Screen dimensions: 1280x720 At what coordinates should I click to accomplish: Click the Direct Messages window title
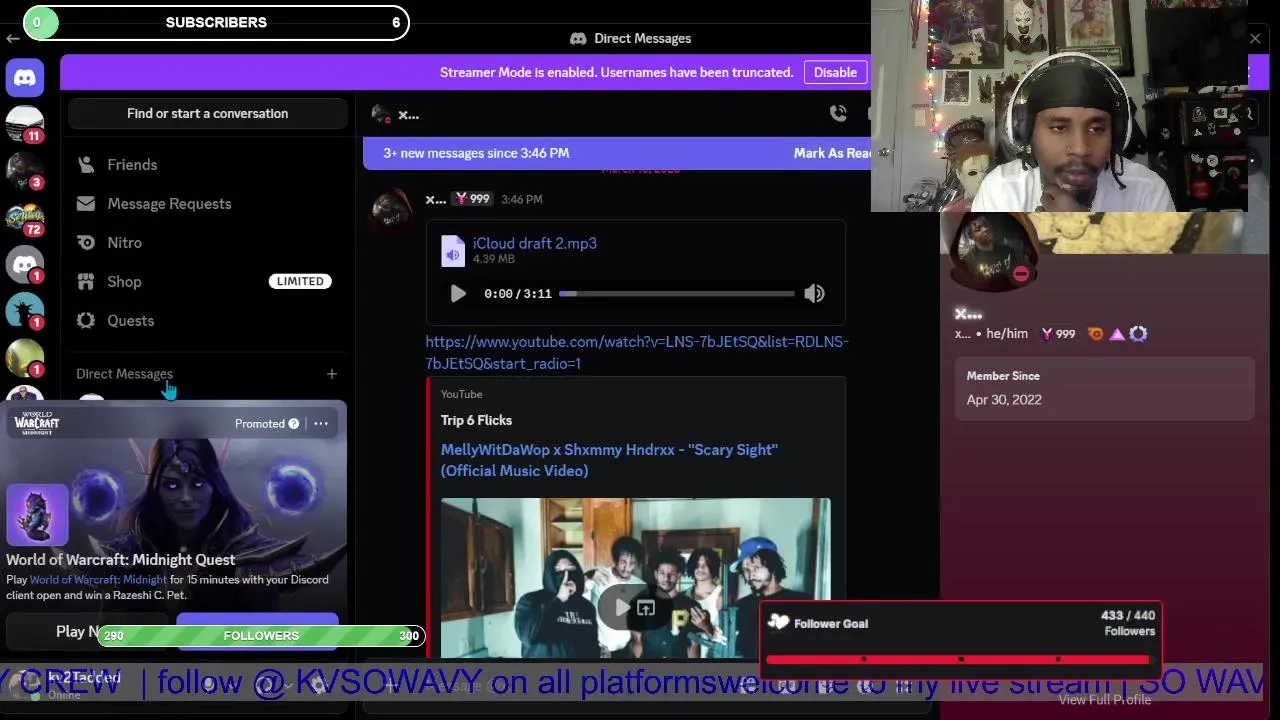pyautogui.click(x=642, y=38)
